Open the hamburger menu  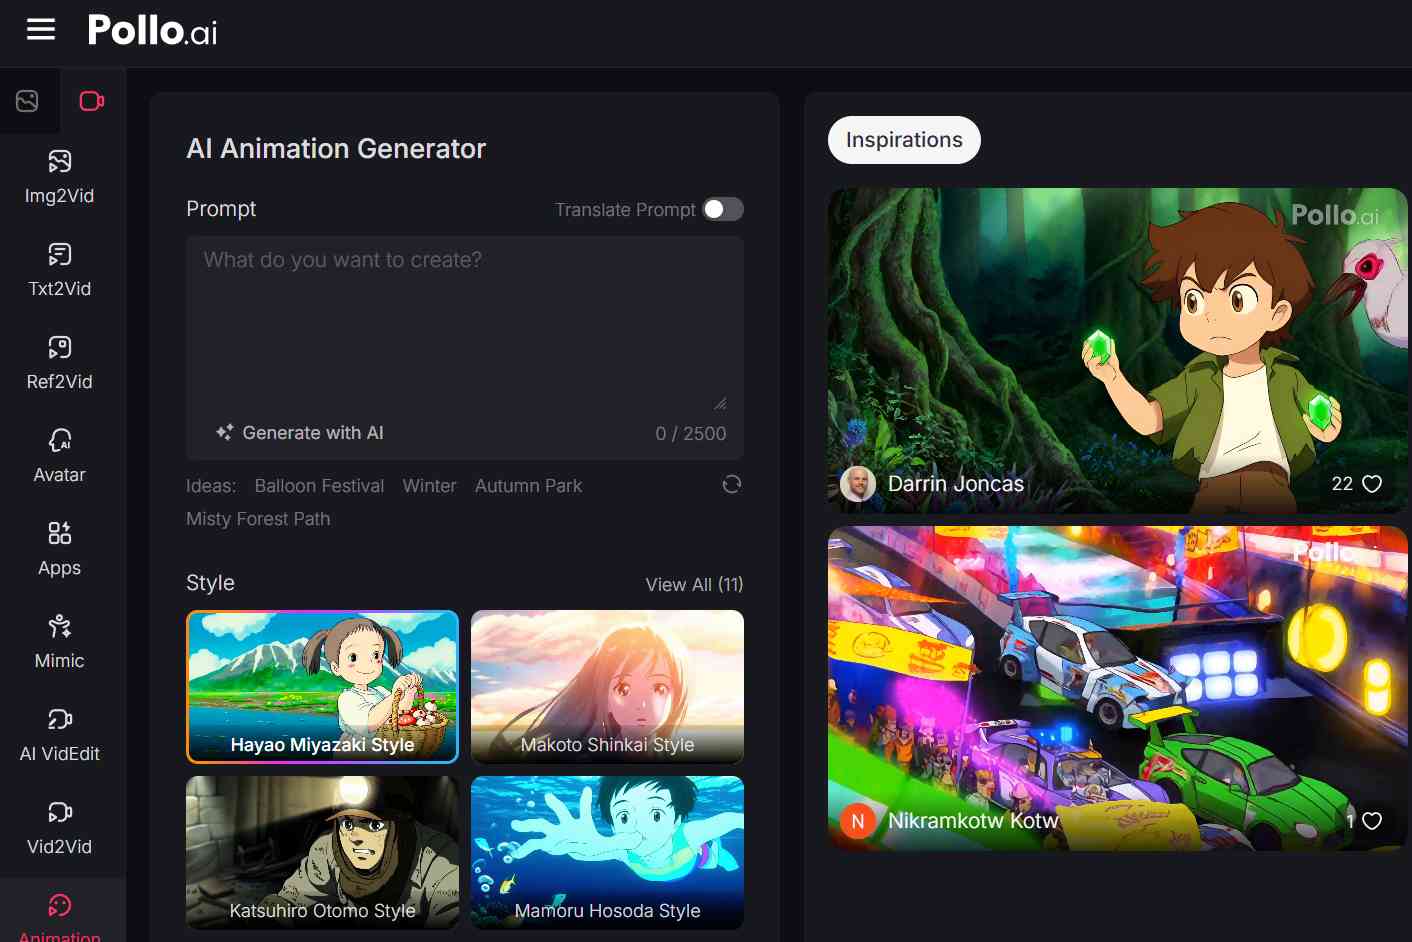click(41, 30)
